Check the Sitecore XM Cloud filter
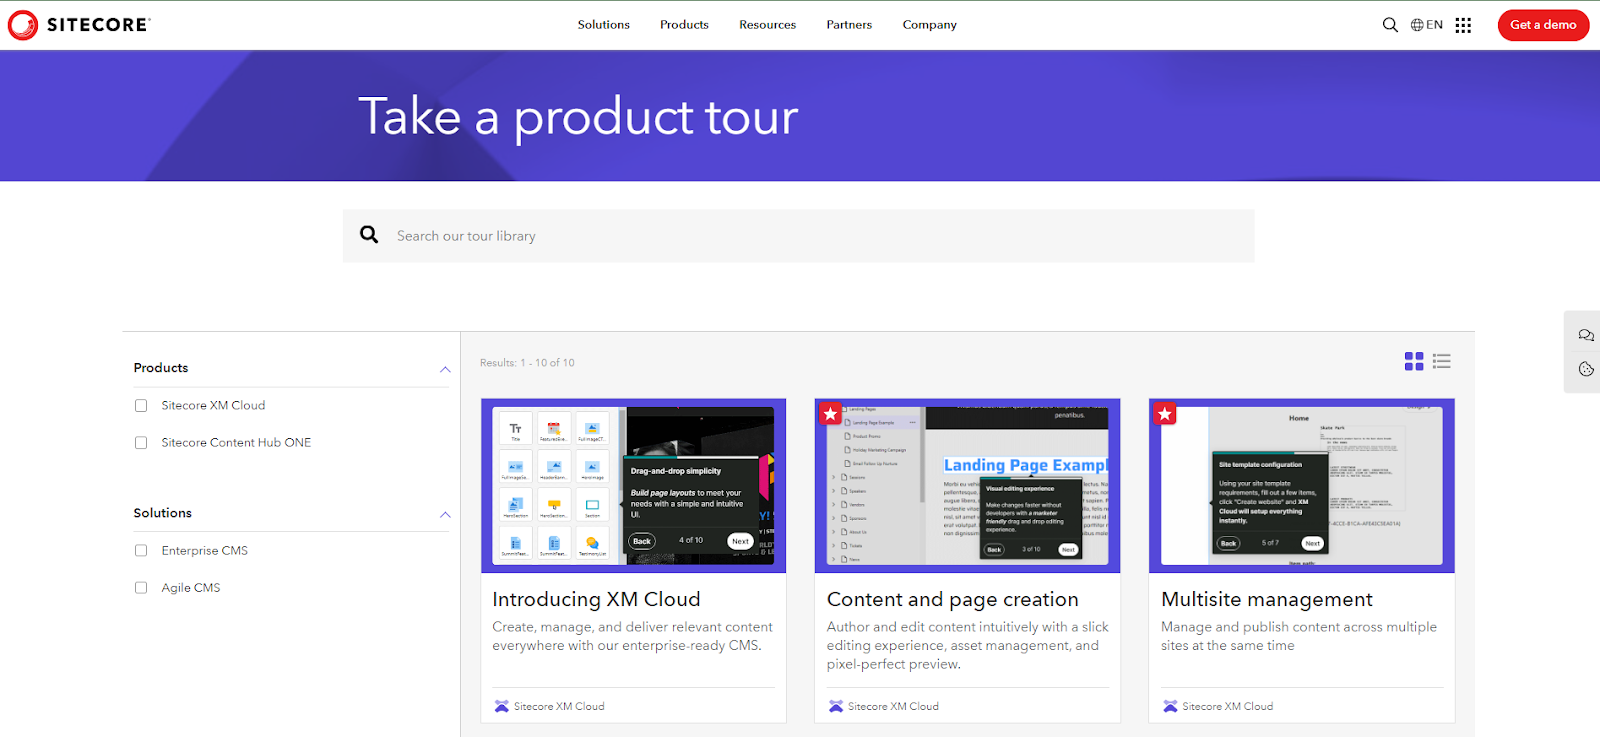Screen dimensions: 1600x737 coord(141,406)
